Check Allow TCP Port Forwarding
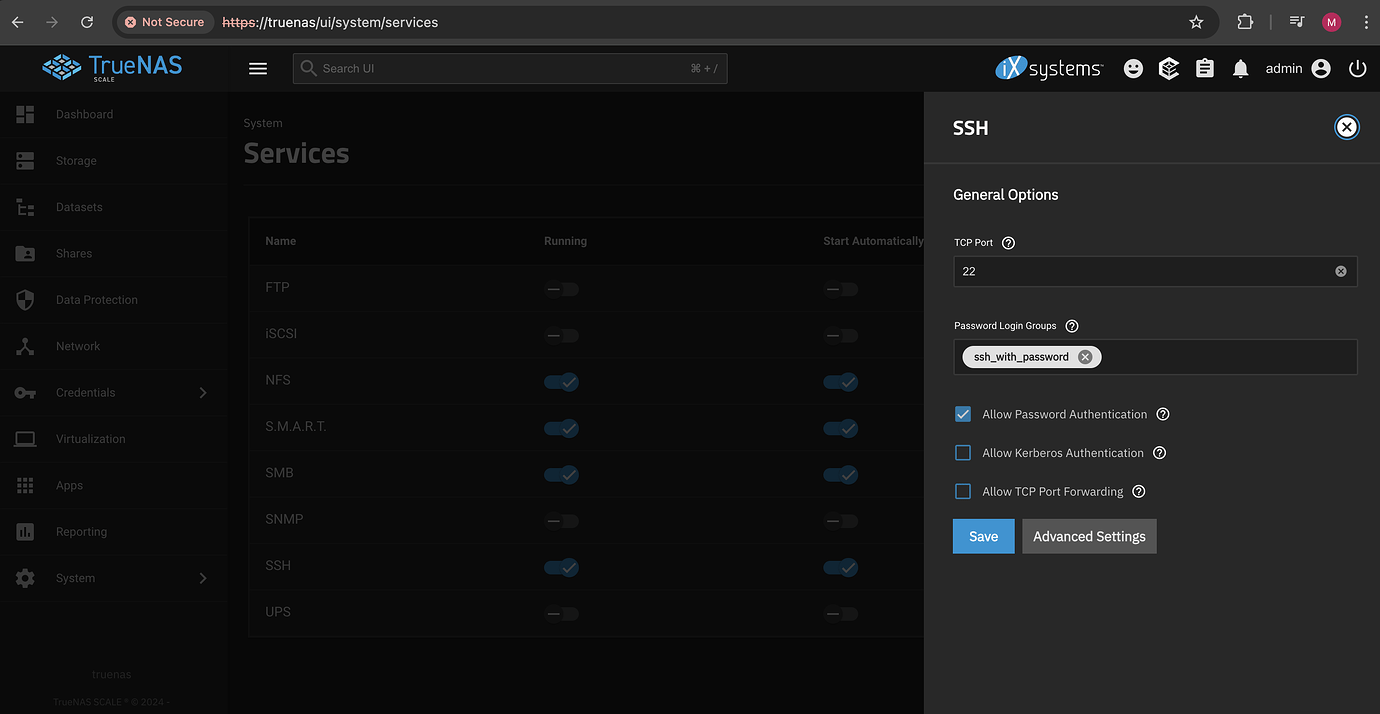Viewport: 1380px width, 714px height. point(963,492)
